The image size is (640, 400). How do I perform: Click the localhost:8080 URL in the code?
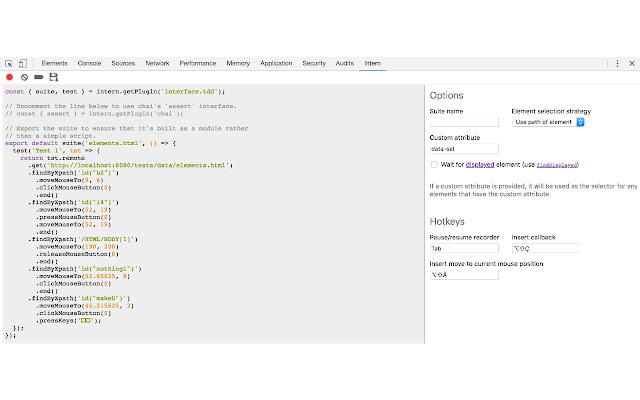[139, 165]
